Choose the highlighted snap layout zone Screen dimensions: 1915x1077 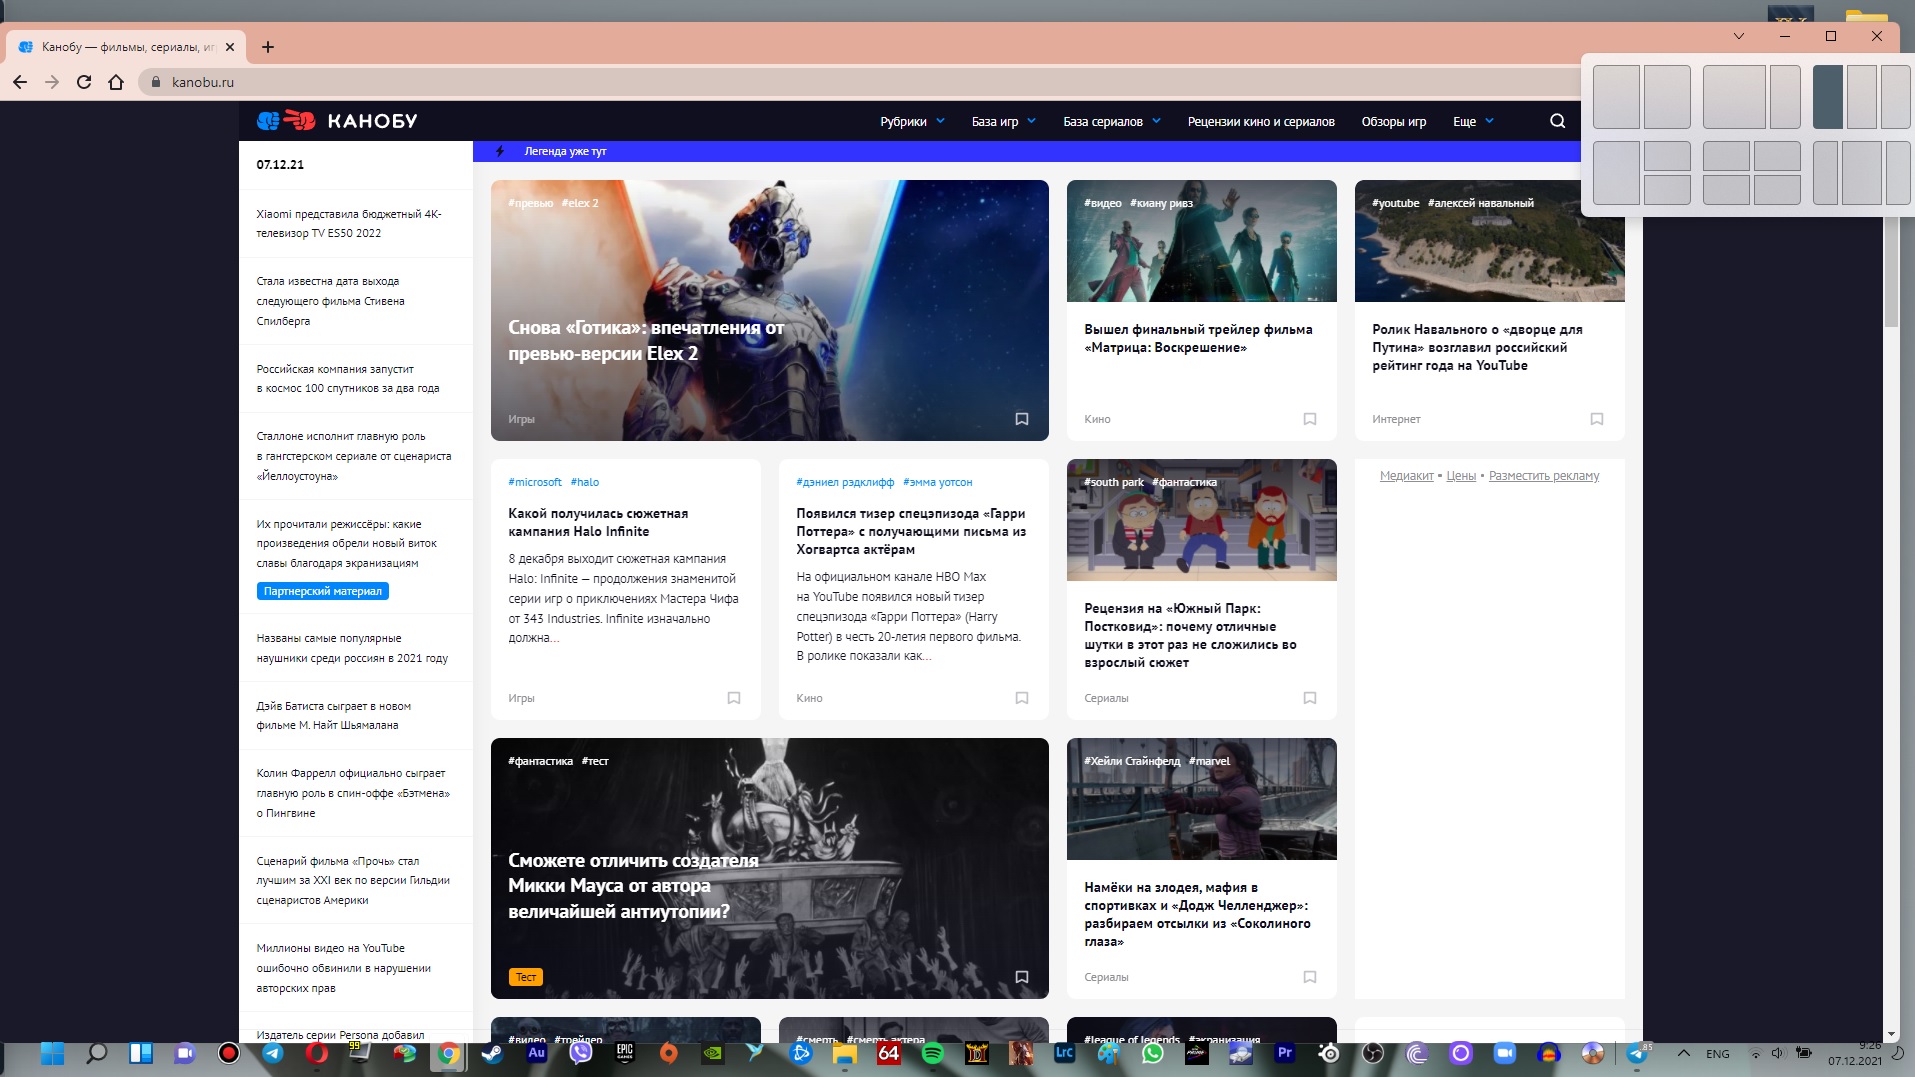1828,97
